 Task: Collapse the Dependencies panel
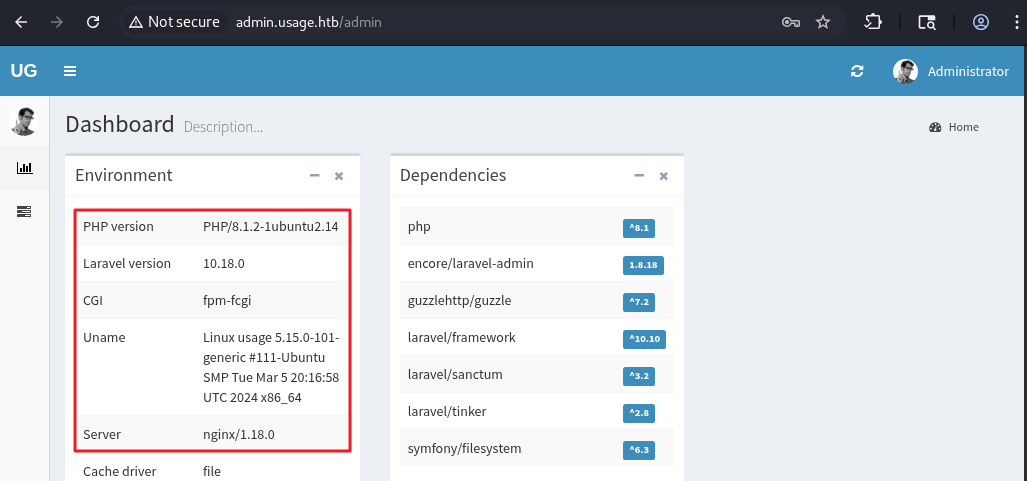tap(639, 175)
